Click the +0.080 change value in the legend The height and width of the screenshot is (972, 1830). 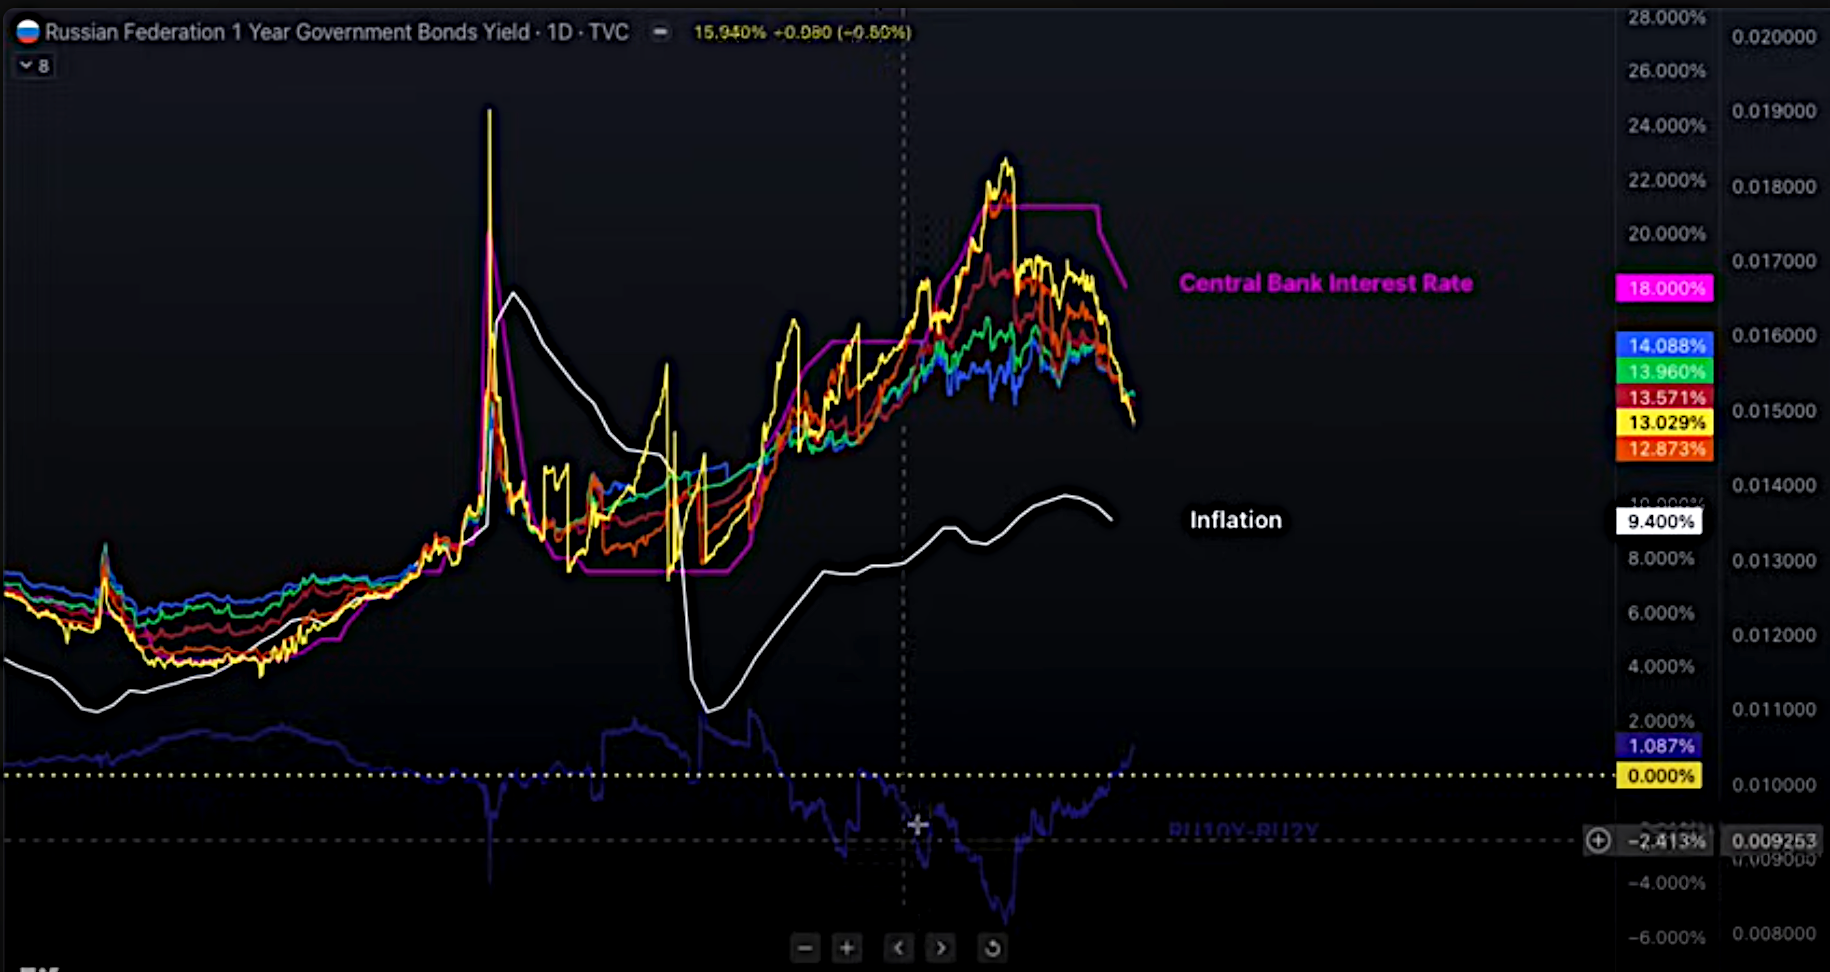coord(802,32)
